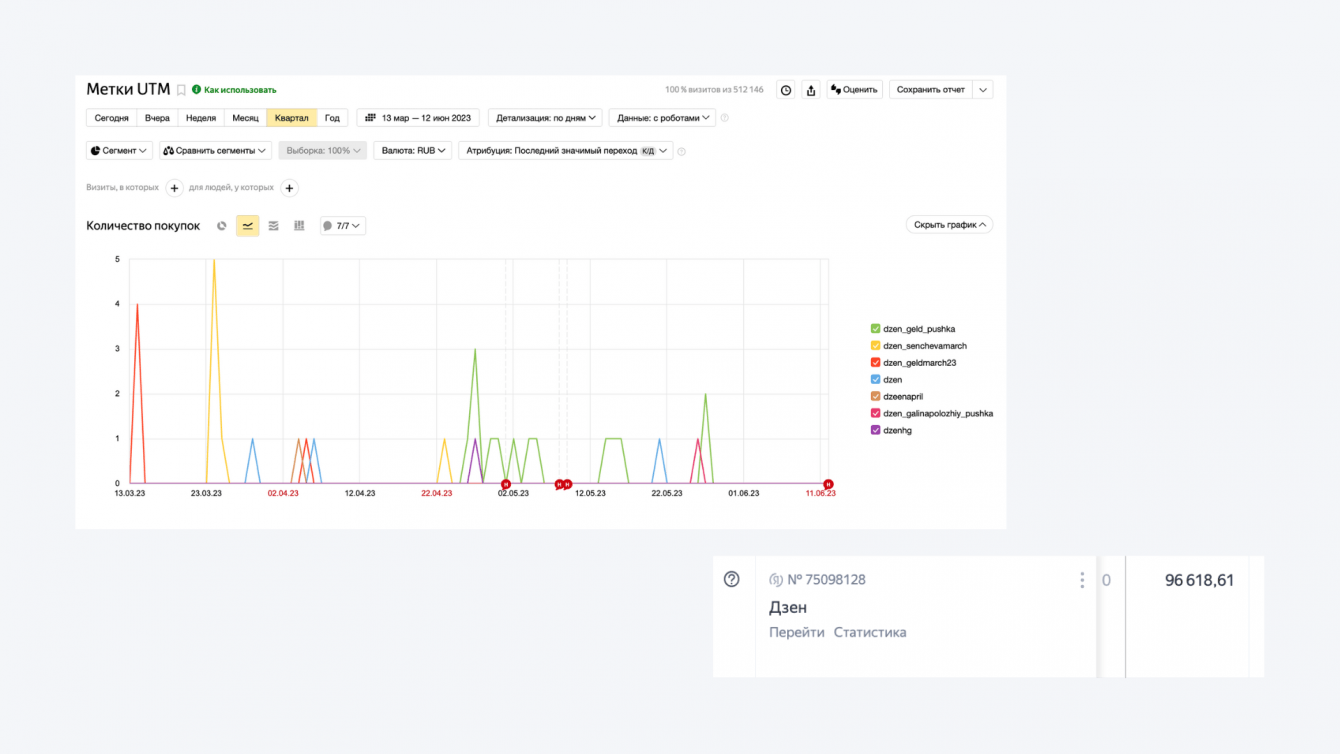Open the three-dot menu on Дзен card
The height and width of the screenshot is (754, 1340).
coord(1081,580)
